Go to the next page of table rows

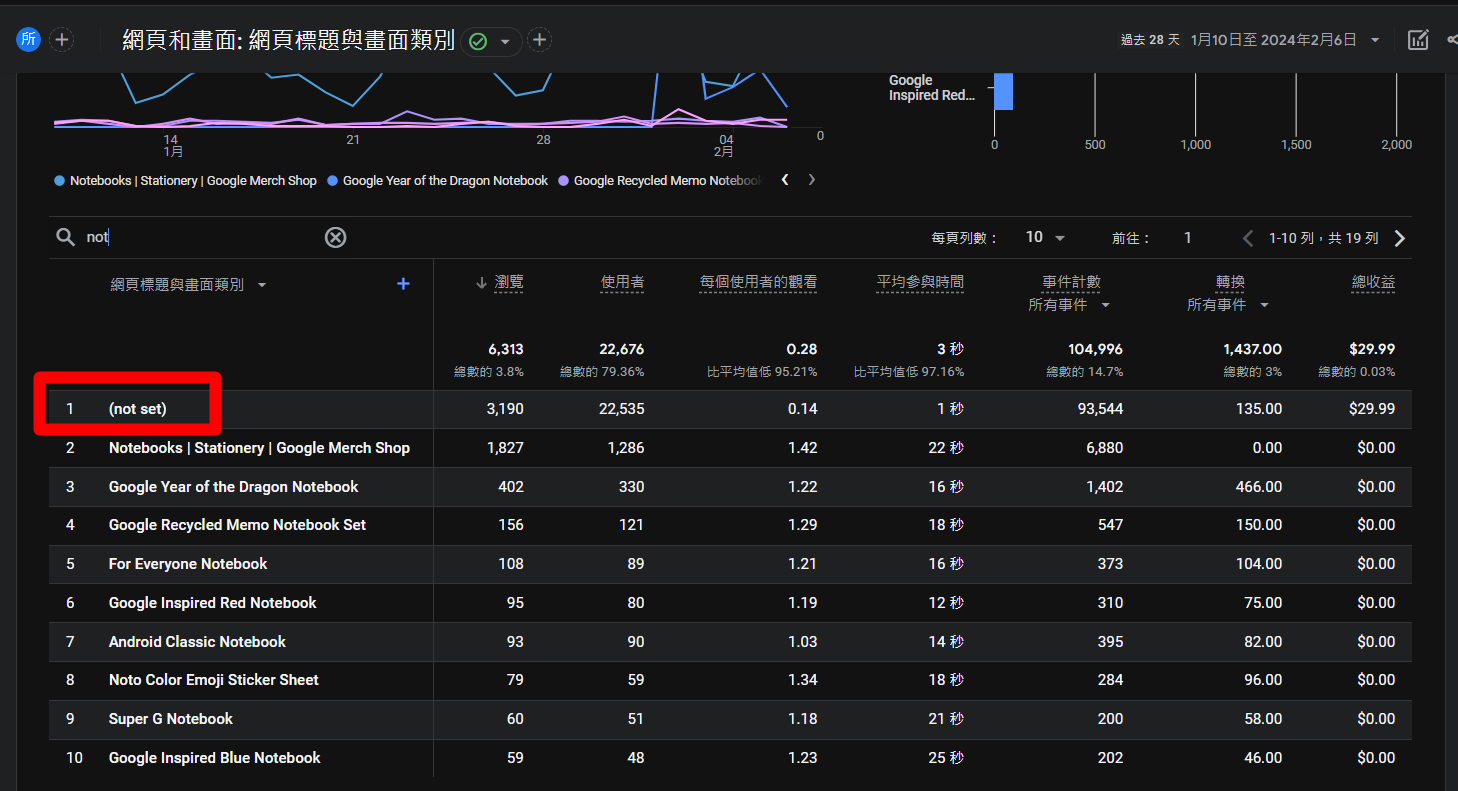(x=1400, y=238)
